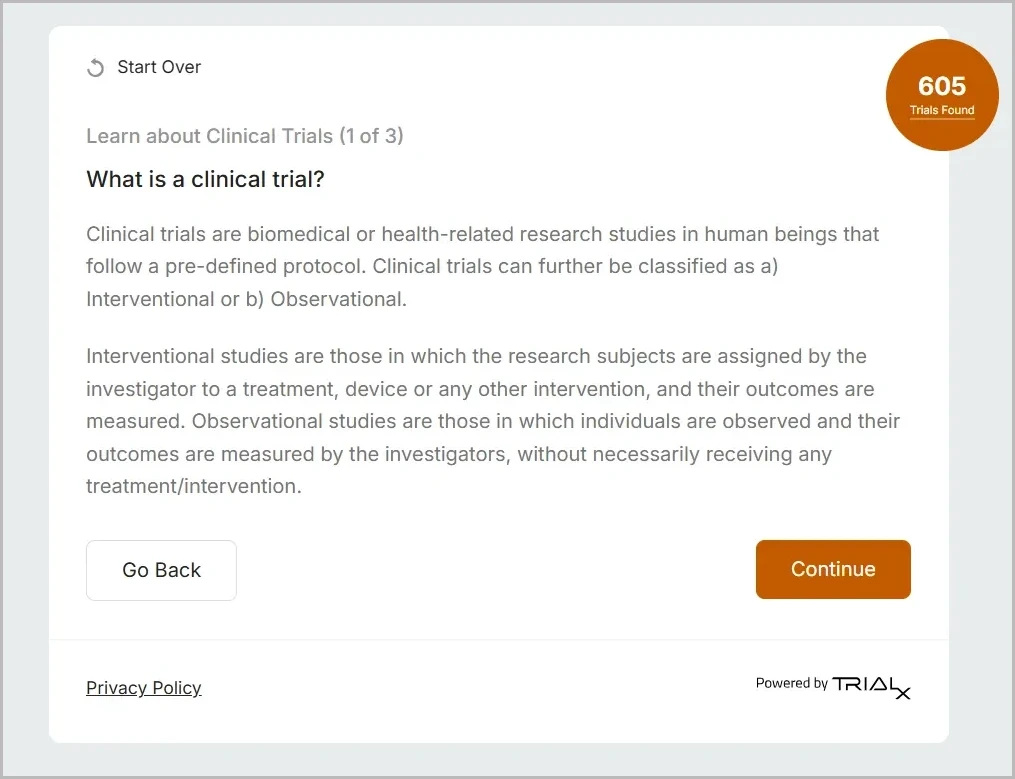Click the horizontal divider above the footer
1015x779 pixels.
point(498,639)
